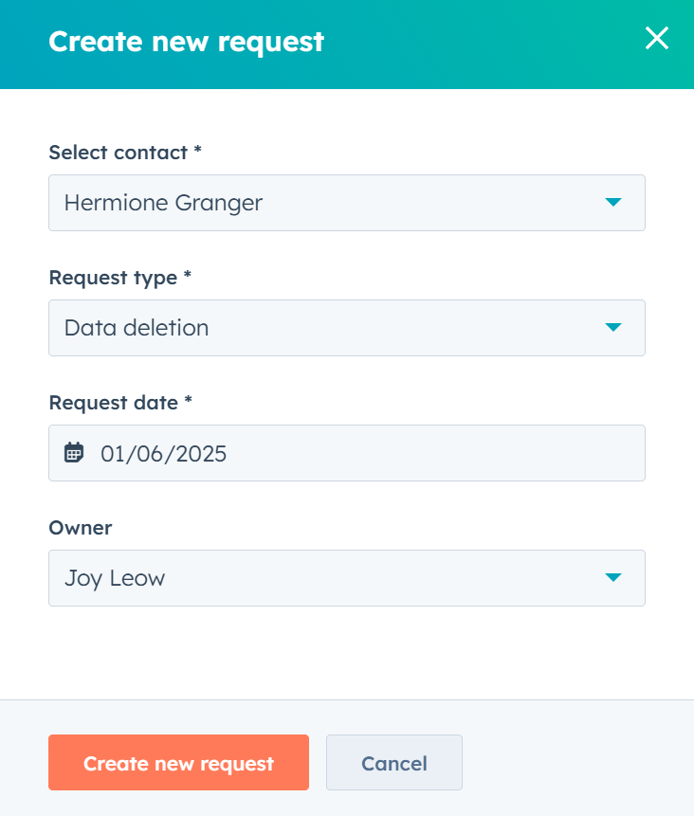The height and width of the screenshot is (816, 694).
Task: Change the contact from Hermione Granger
Action: pyautogui.click(x=347, y=202)
